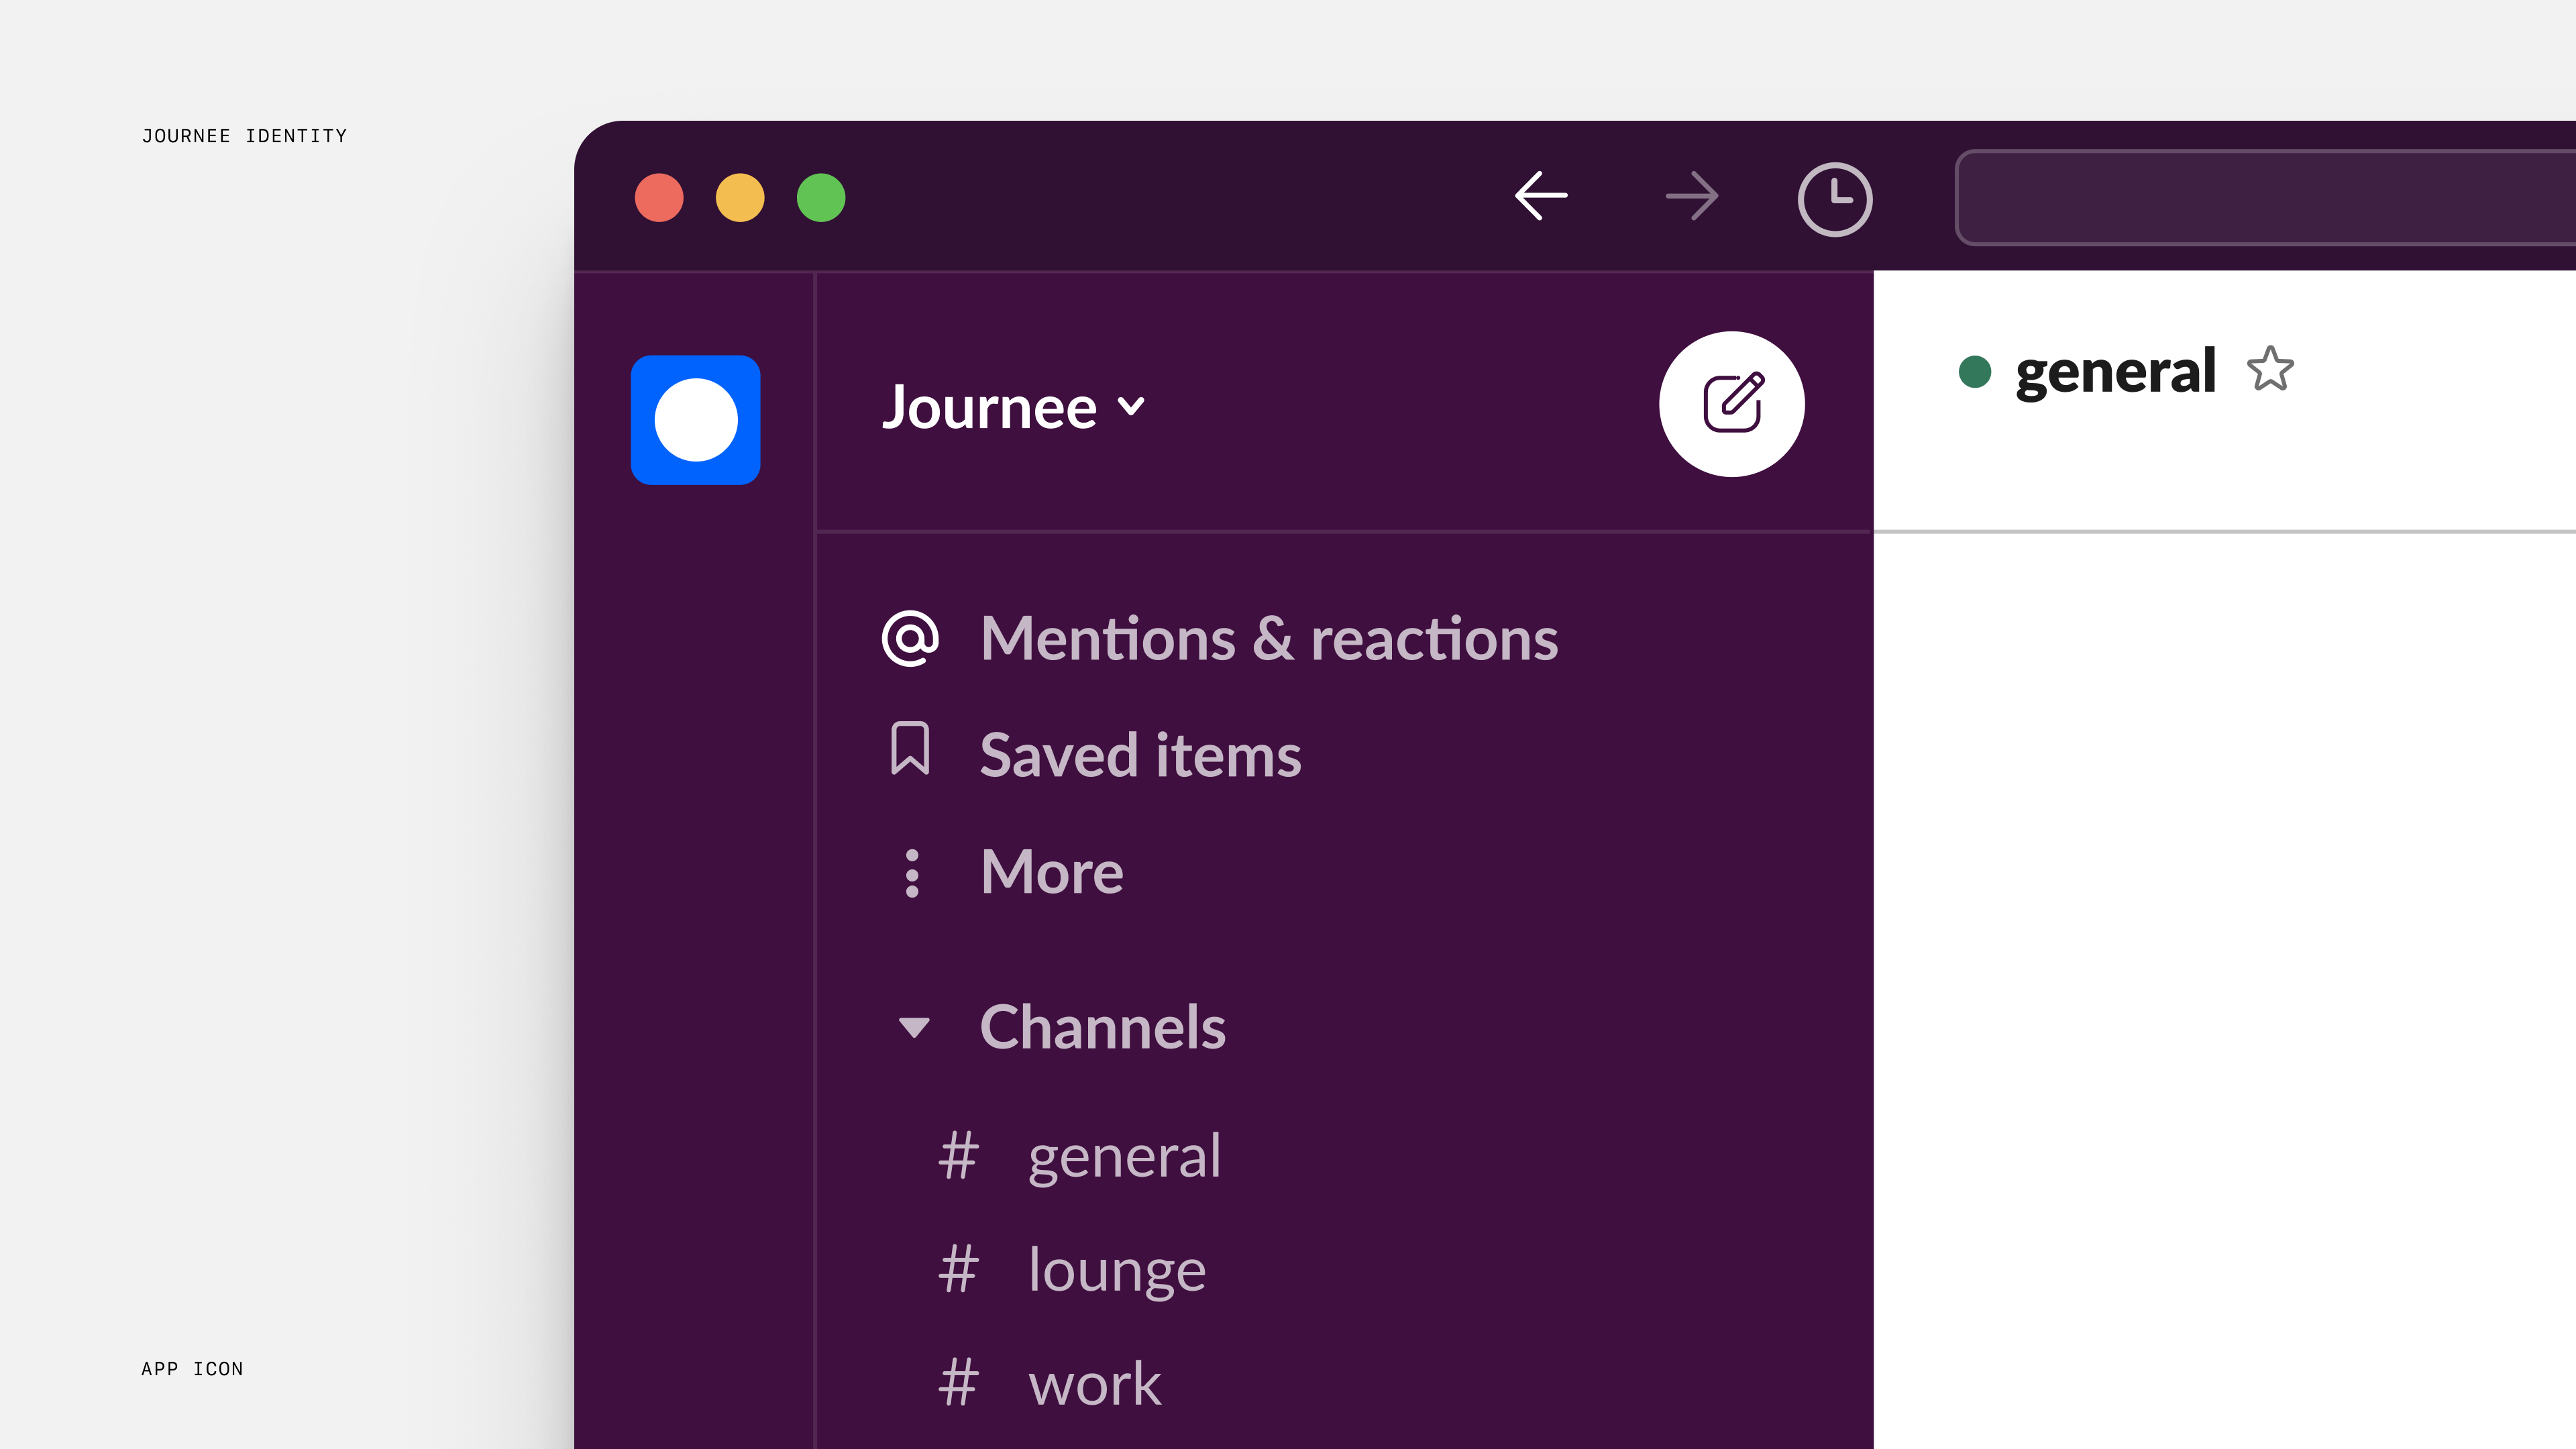Select the #general channel in sidebar
This screenshot has height=1449, width=2576.
click(1123, 1156)
